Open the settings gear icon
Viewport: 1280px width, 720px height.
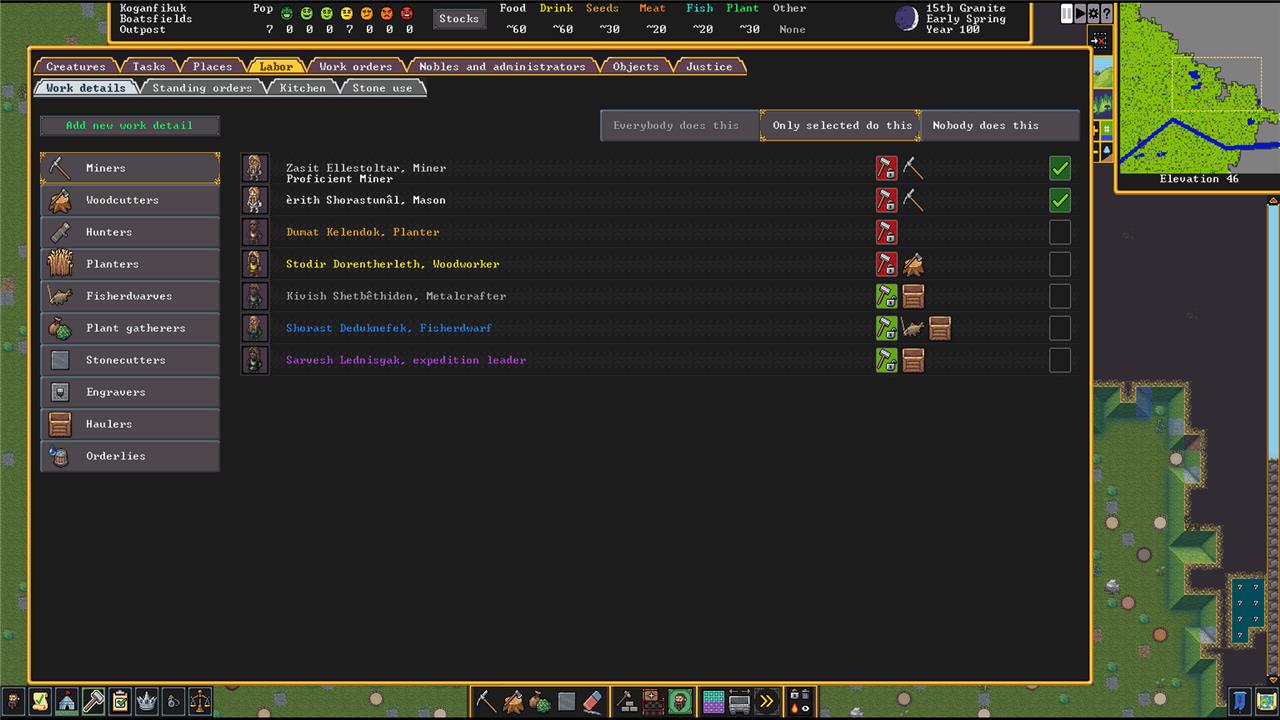(1093, 14)
